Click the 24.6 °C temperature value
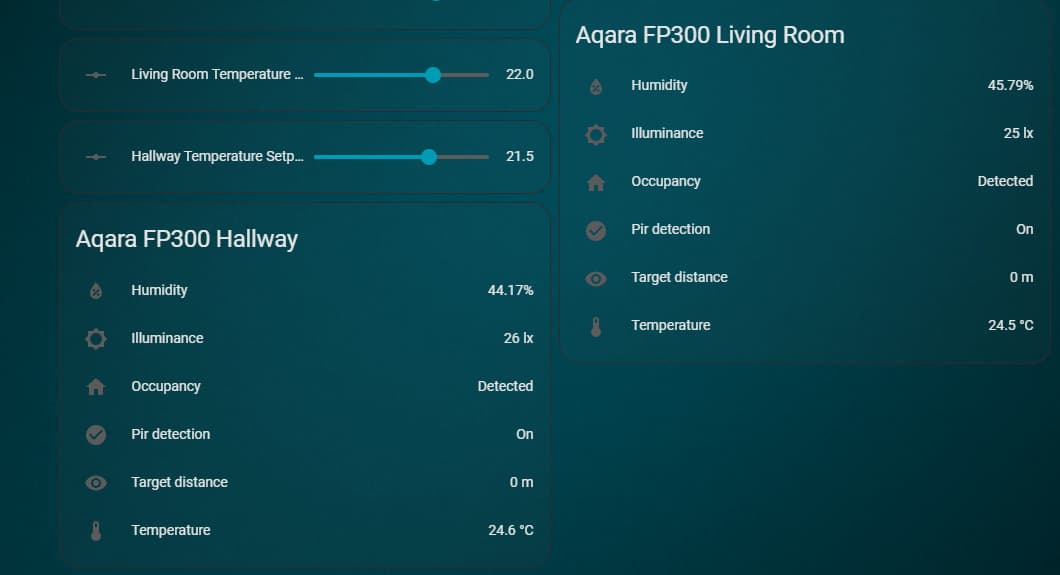Viewport: 1060px width, 575px height. pos(510,530)
